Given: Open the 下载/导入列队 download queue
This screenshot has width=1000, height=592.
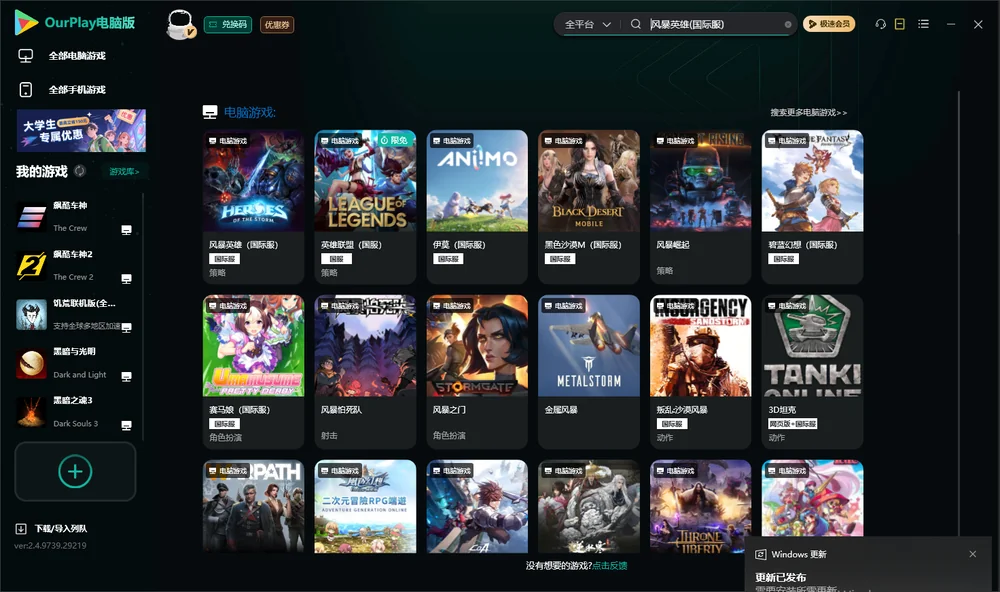Looking at the screenshot, I should click(x=51, y=528).
